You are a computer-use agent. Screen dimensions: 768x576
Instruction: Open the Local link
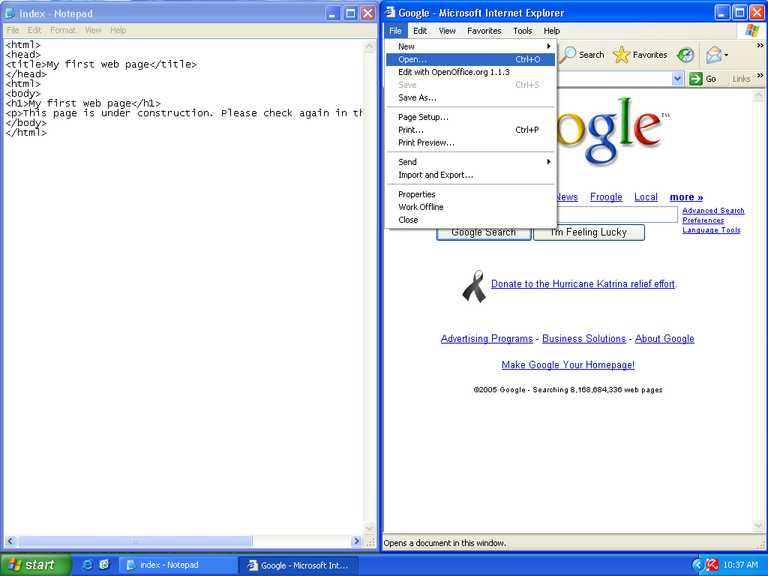pyautogui.click(x=646, y=197)
